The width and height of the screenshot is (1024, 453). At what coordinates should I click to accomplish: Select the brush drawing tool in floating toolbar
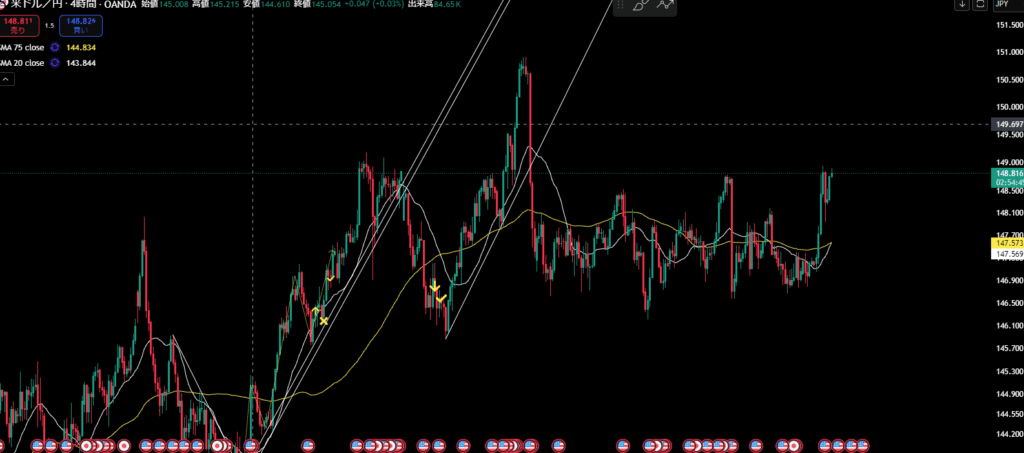coord(642,6)
